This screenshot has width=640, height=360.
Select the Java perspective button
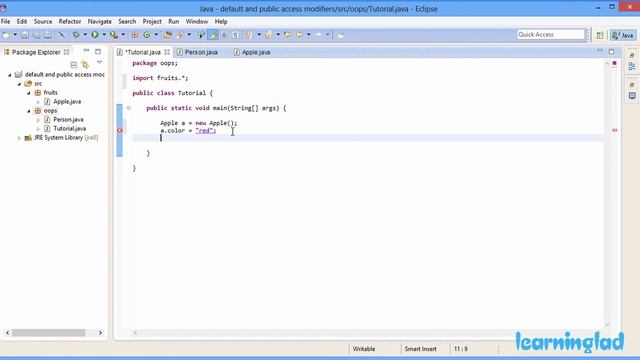point(623,36)
